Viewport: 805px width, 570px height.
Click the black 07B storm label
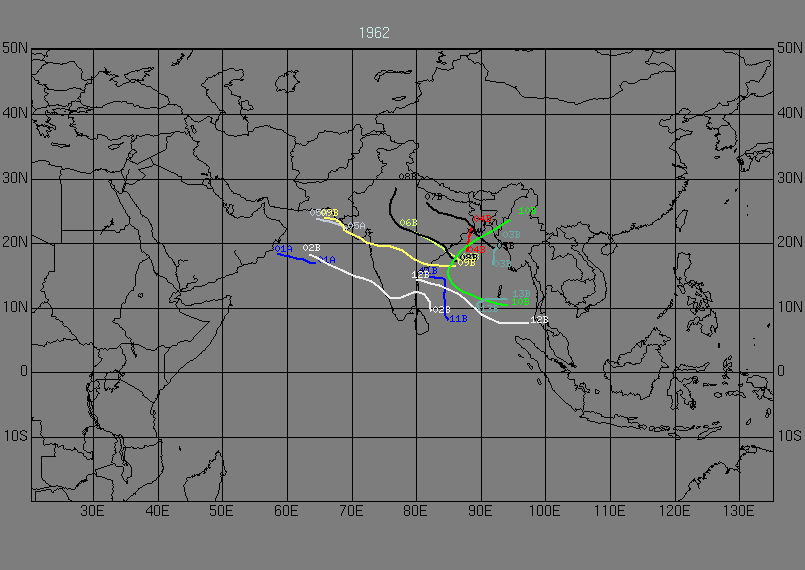tap(433, 198)
